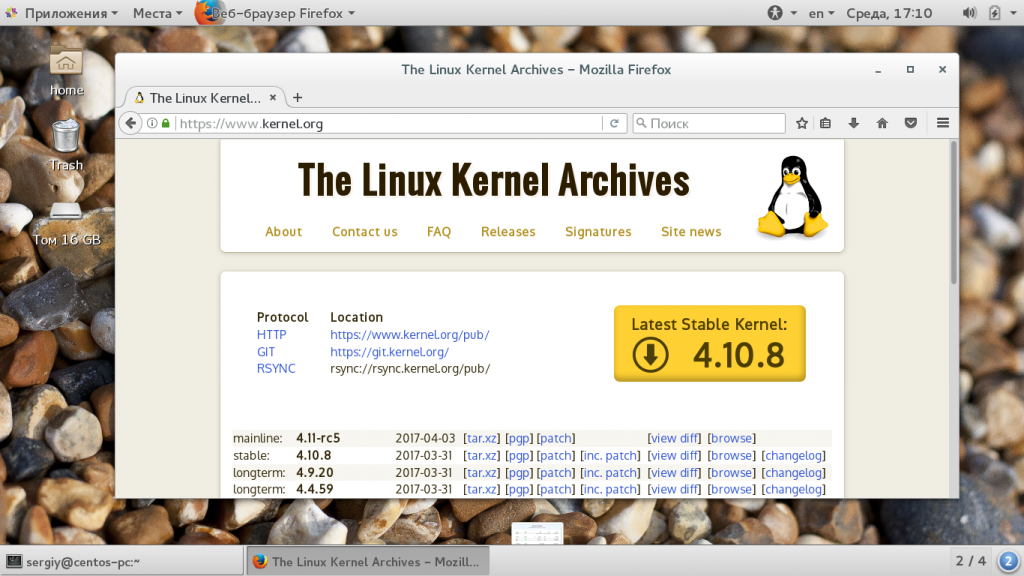Viewport: 1024px width, 576px height.
Task: Click the battery icon in top panel
Action: click(995, 13)
